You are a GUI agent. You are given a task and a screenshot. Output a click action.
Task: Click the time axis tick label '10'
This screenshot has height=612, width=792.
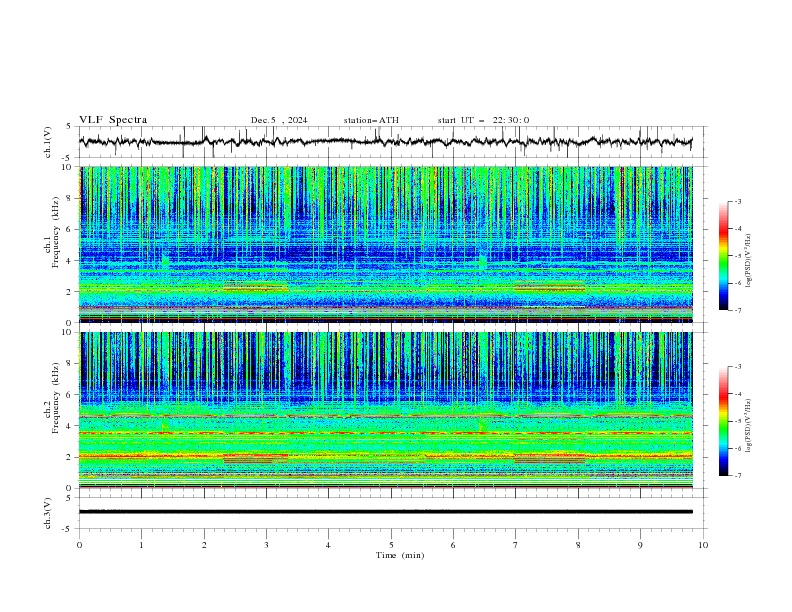point(703,545)
